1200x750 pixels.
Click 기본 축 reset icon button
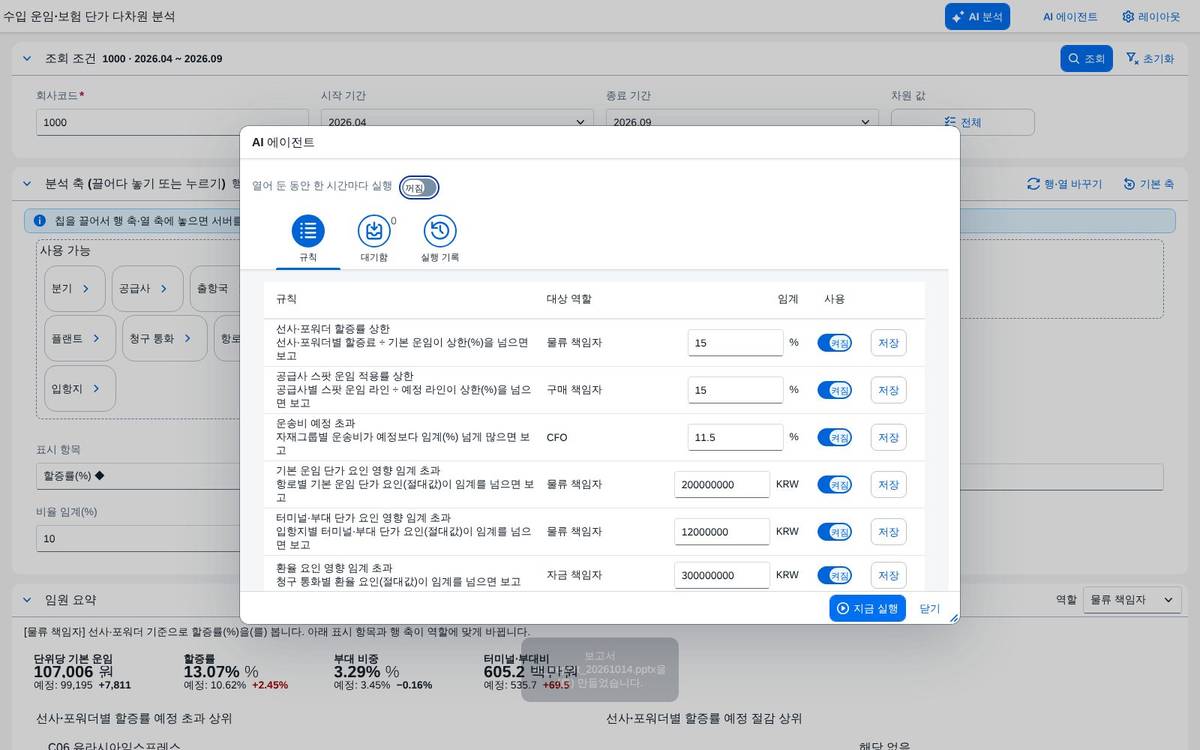(1148, 184)
